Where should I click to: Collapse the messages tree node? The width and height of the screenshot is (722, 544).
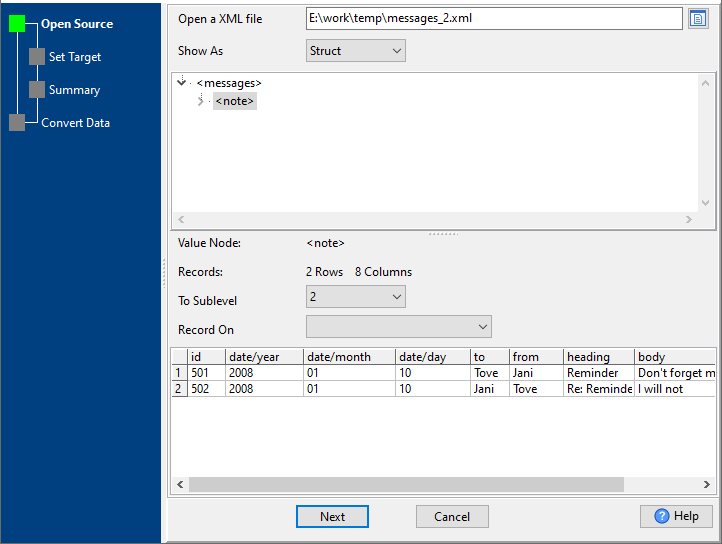181,83
